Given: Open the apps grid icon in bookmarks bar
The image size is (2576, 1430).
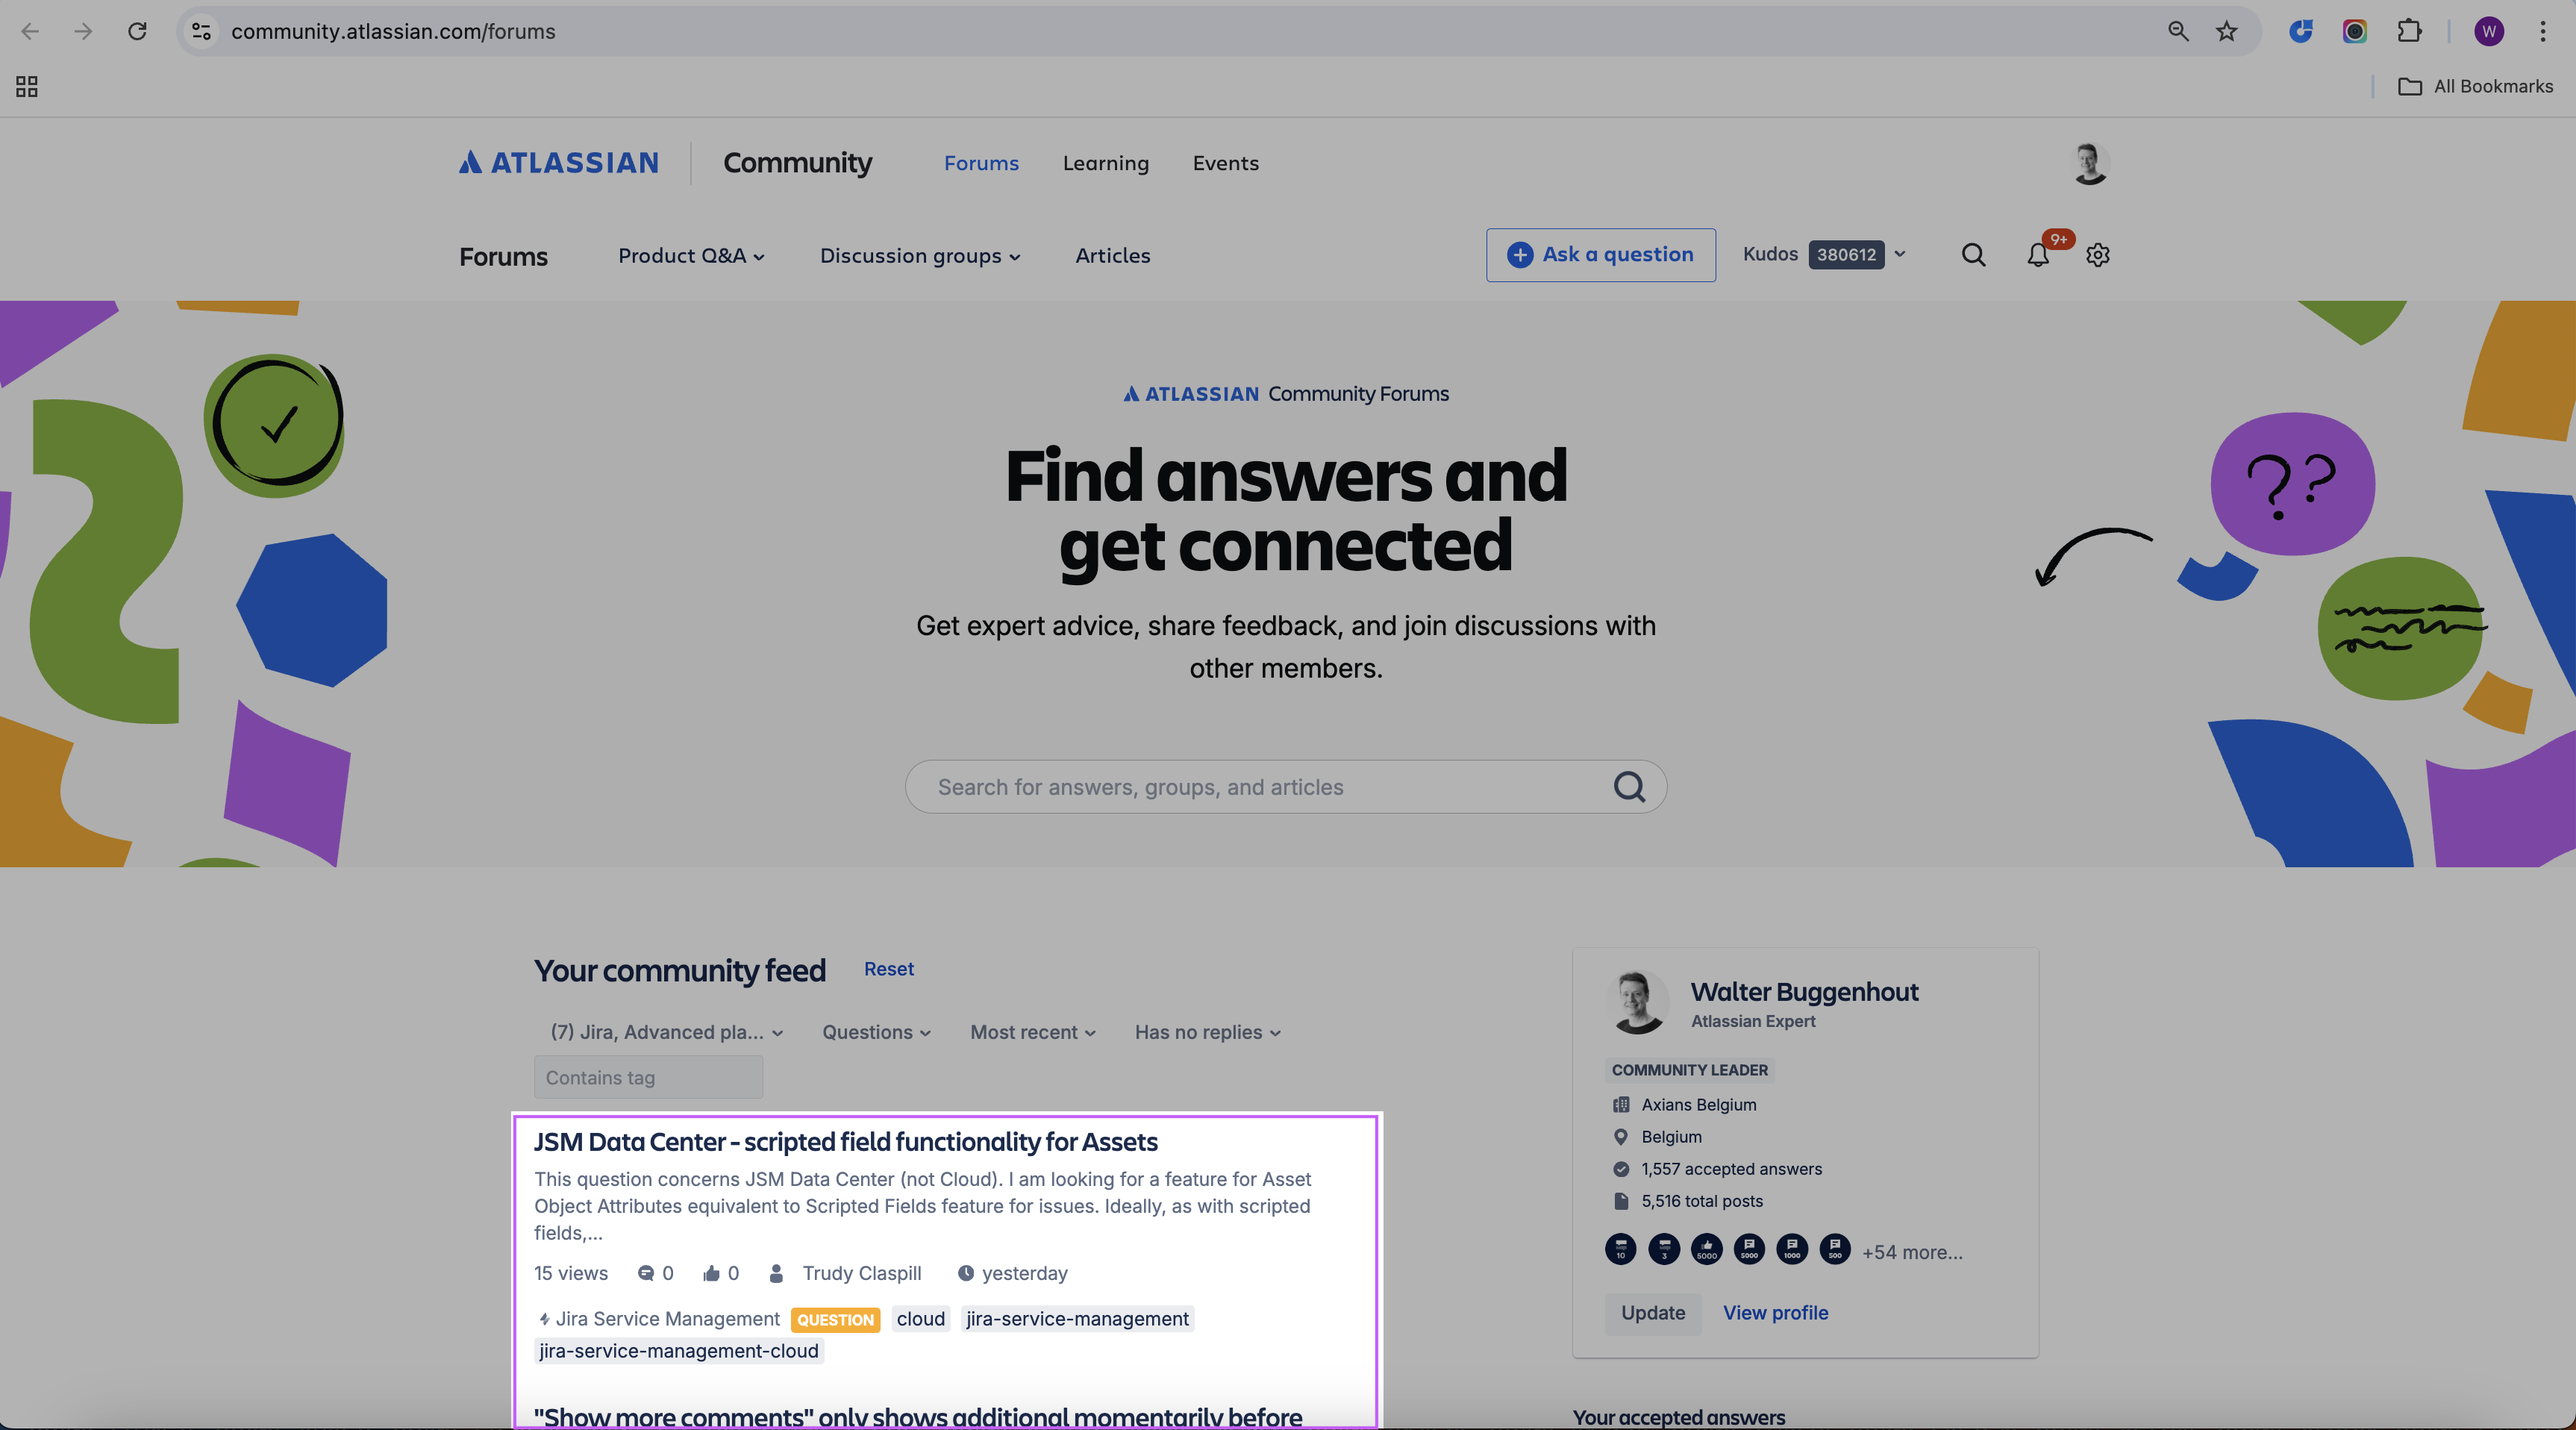Looking at the screenshot, I should [x=27, y=87].
